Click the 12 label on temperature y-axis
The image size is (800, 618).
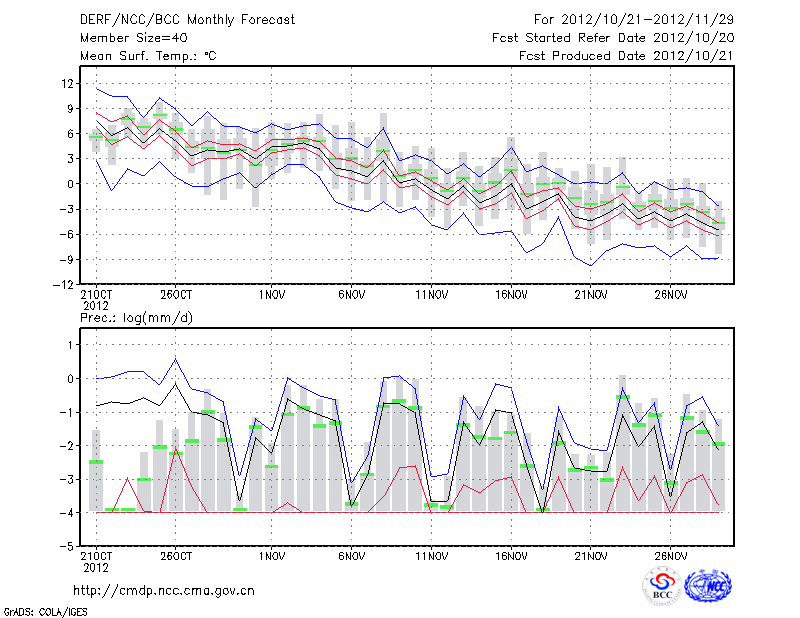click(67, 83)
